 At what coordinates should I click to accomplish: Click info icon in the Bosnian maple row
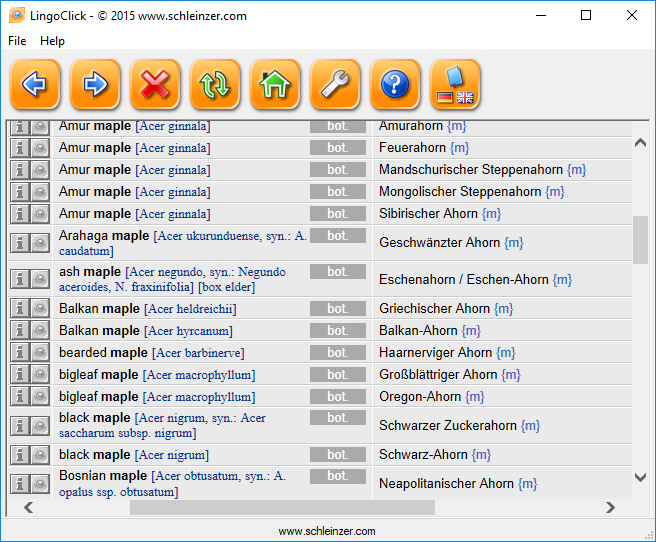[x=19, y=484]
